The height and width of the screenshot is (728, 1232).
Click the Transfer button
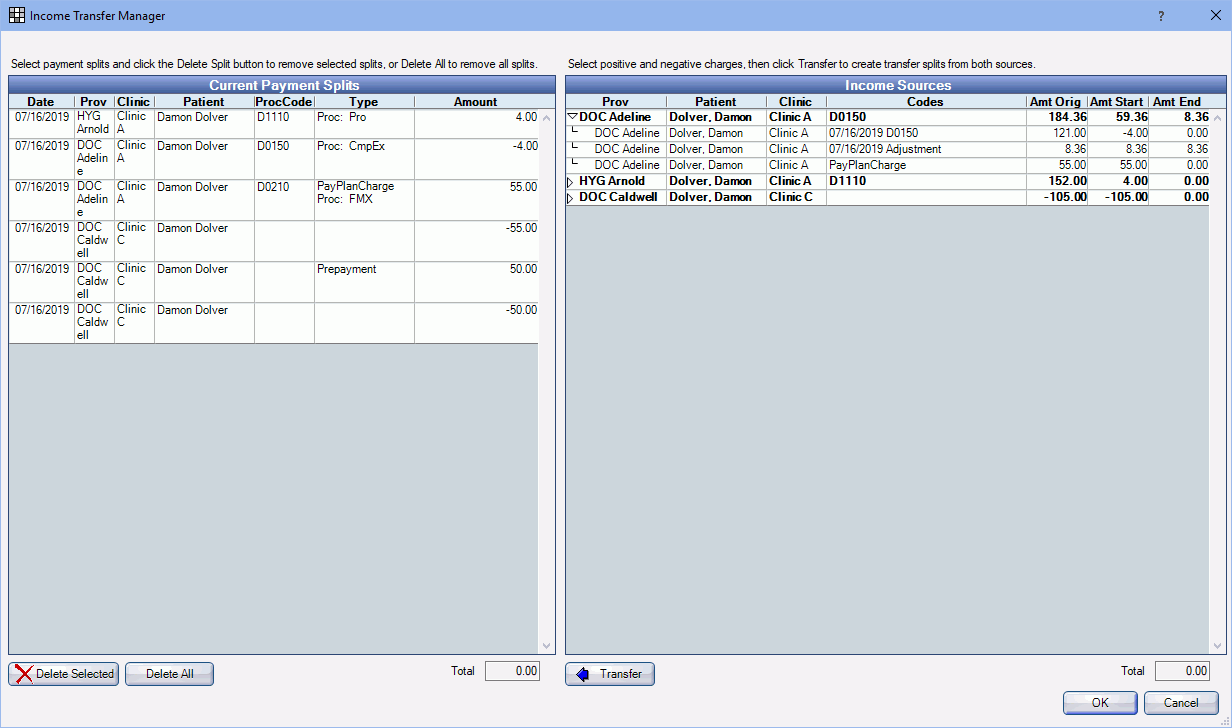(x=610, y=674)
